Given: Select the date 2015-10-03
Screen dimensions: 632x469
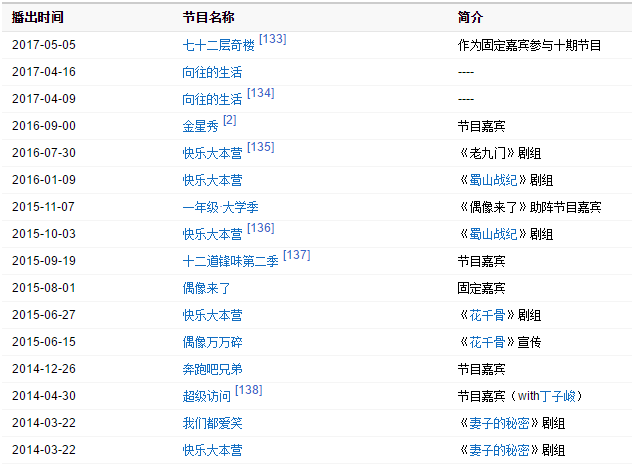Looking at the screenshot, I should pyautogui.click(x=44, y=234).
